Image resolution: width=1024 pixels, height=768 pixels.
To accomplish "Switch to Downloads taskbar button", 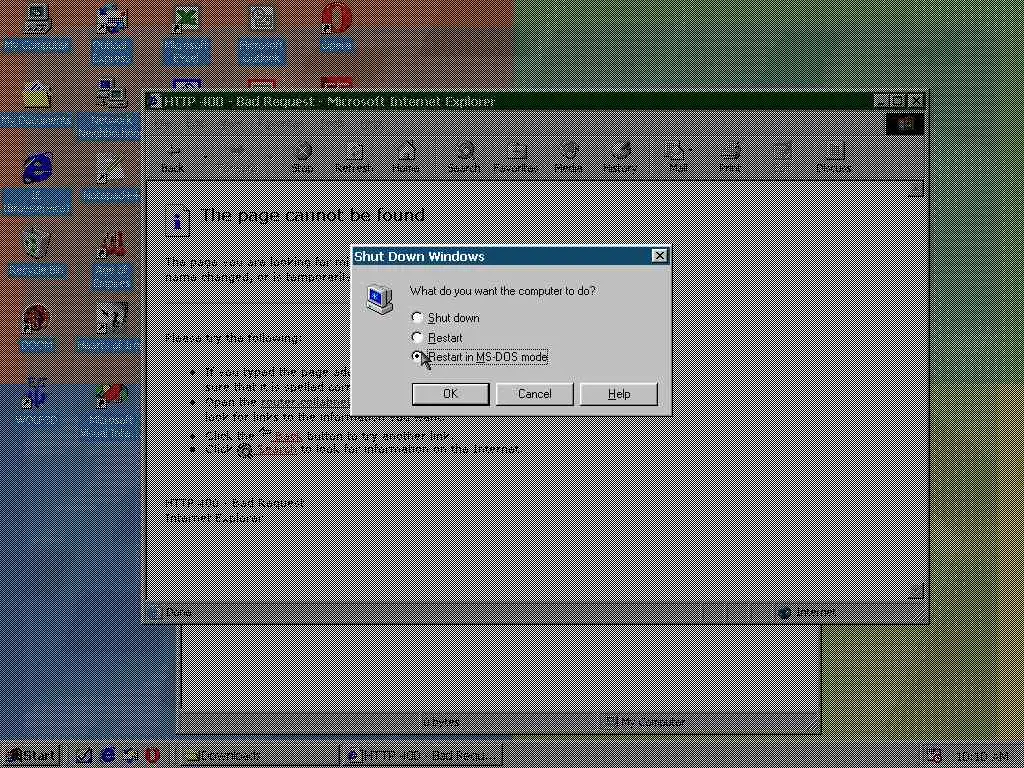I will [x=257, y=756].
